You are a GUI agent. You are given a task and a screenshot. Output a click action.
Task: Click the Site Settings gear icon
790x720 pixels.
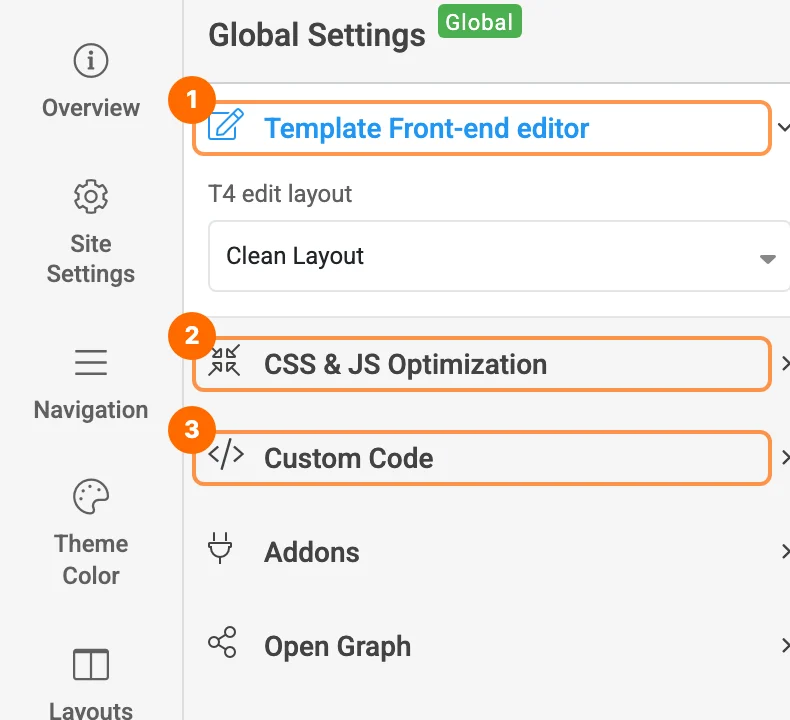pyautogui.click(x=91, y=197)
